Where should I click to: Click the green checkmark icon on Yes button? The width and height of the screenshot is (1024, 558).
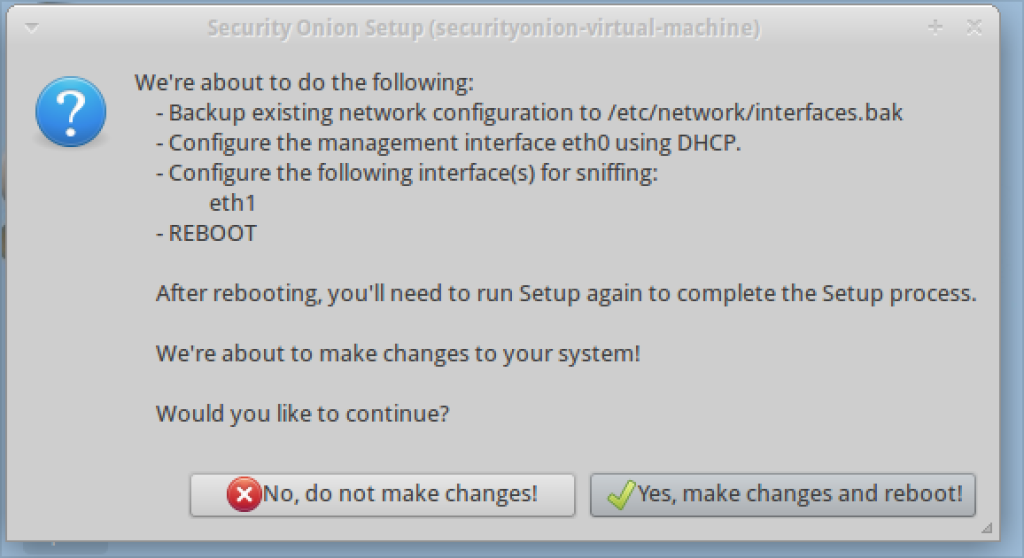point(621,494)
